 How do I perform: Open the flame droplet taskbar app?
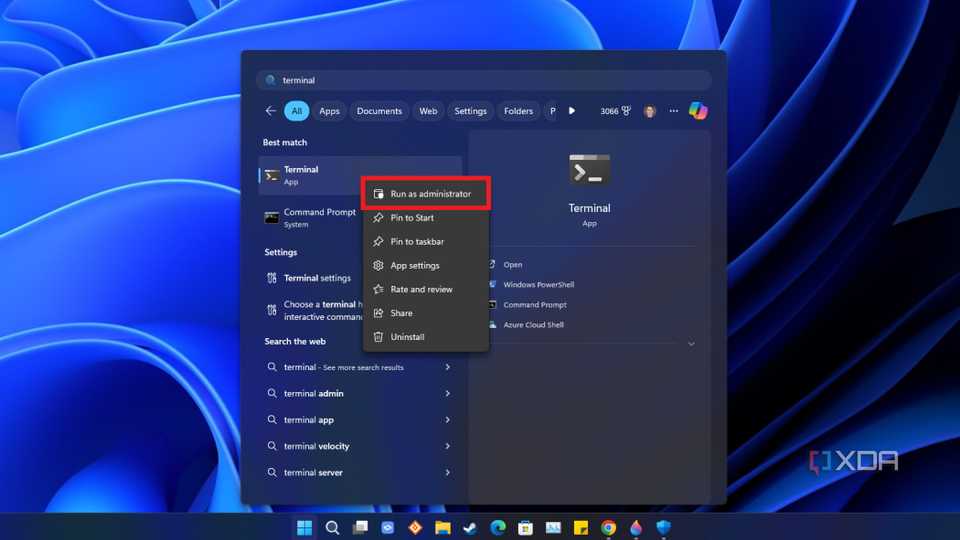click(636, 527)
